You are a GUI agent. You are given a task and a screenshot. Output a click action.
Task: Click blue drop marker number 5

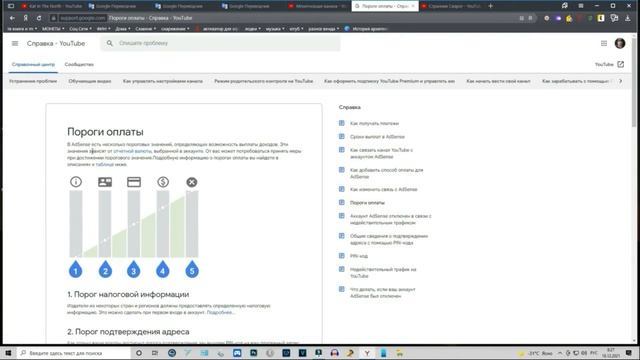click(x=192, y=269)
